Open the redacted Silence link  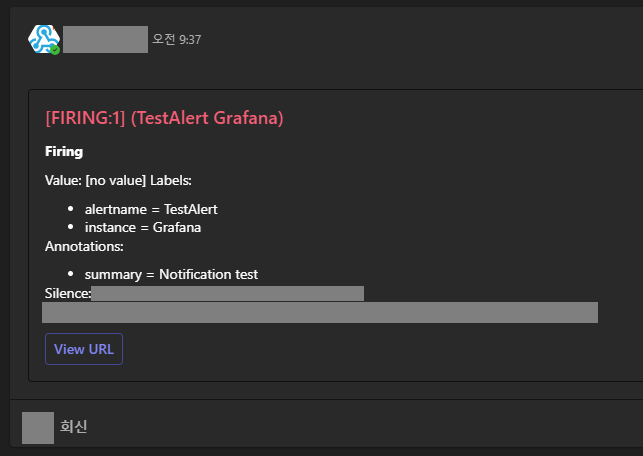pyautogui.click(x=227, y=293)
